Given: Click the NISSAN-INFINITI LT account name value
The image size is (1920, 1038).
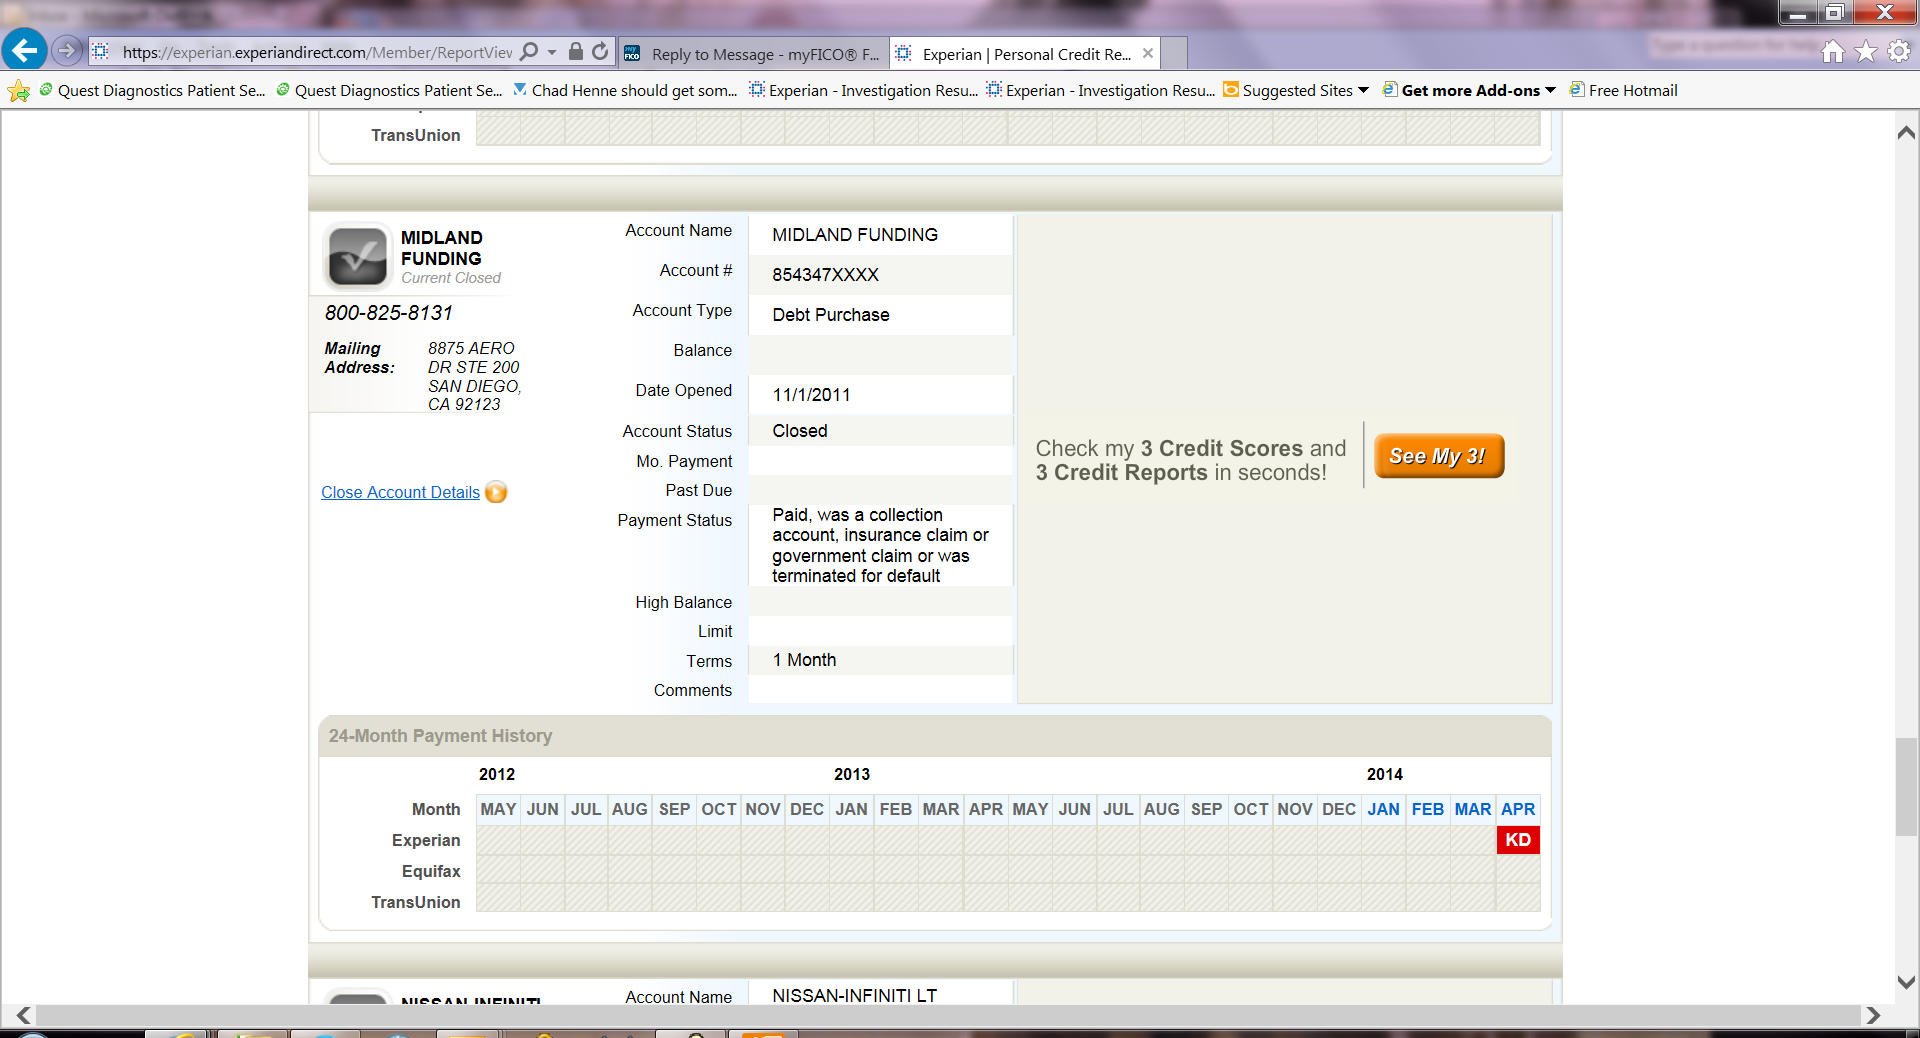Looking at the screenshot, I should click(854, 995).
